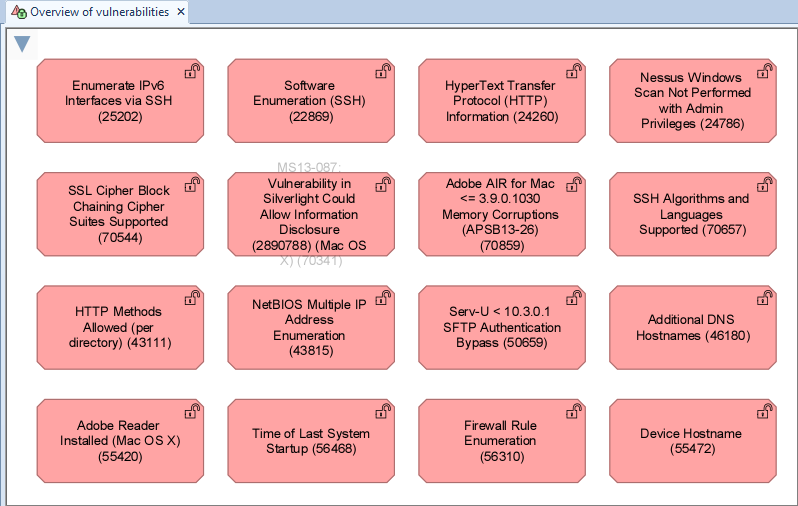This screenshot has width=798, height=506.
Task: Click lock icon on HTTP Methods Allowed node
Action: point(192,298)
